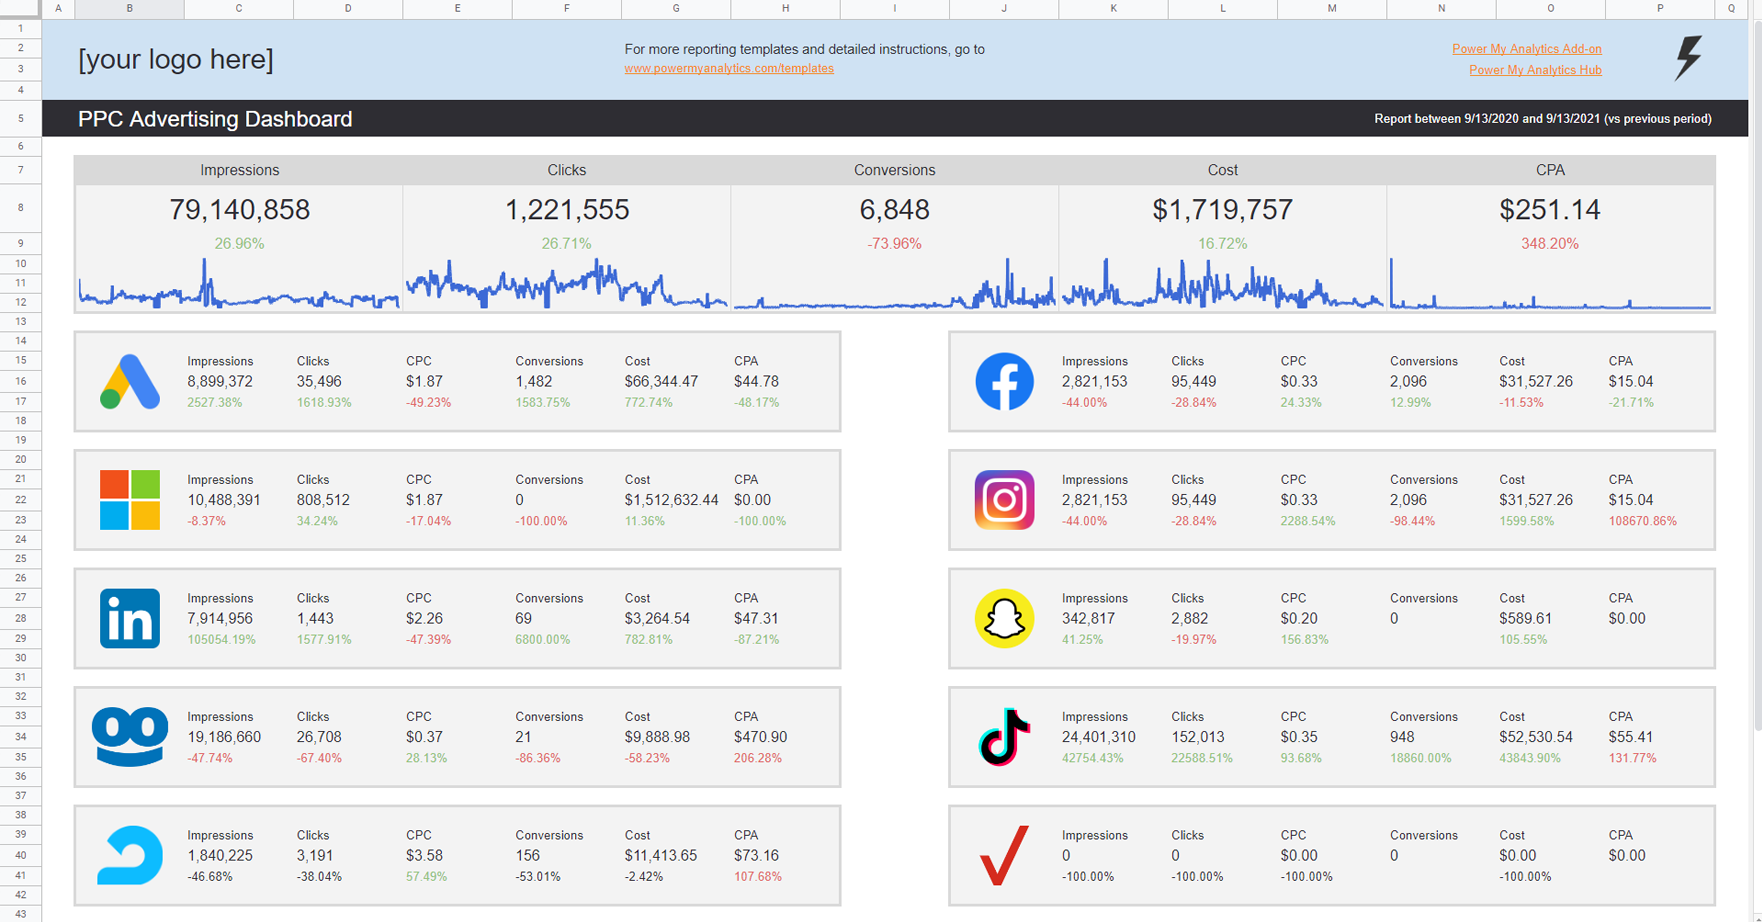Select LinkedIn impressions 7,914,956

pyautogui.click(x=220, y=619)
